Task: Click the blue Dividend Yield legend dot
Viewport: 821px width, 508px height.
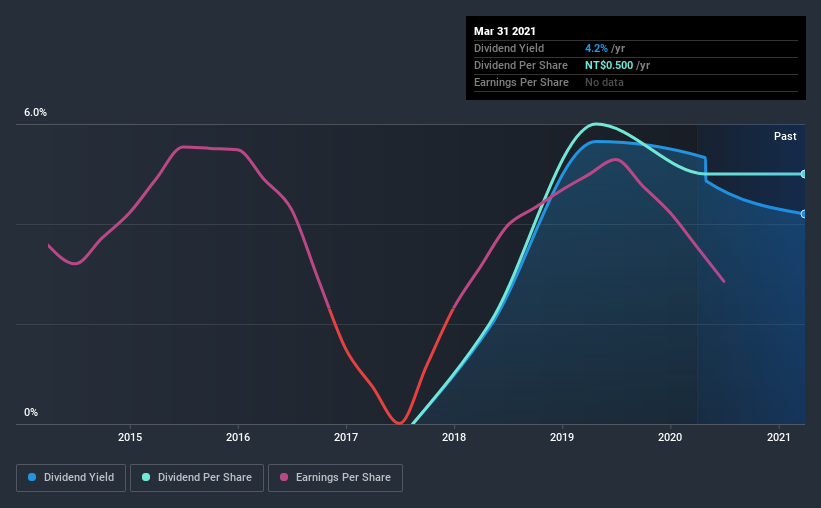Action: tap(32, 477)
